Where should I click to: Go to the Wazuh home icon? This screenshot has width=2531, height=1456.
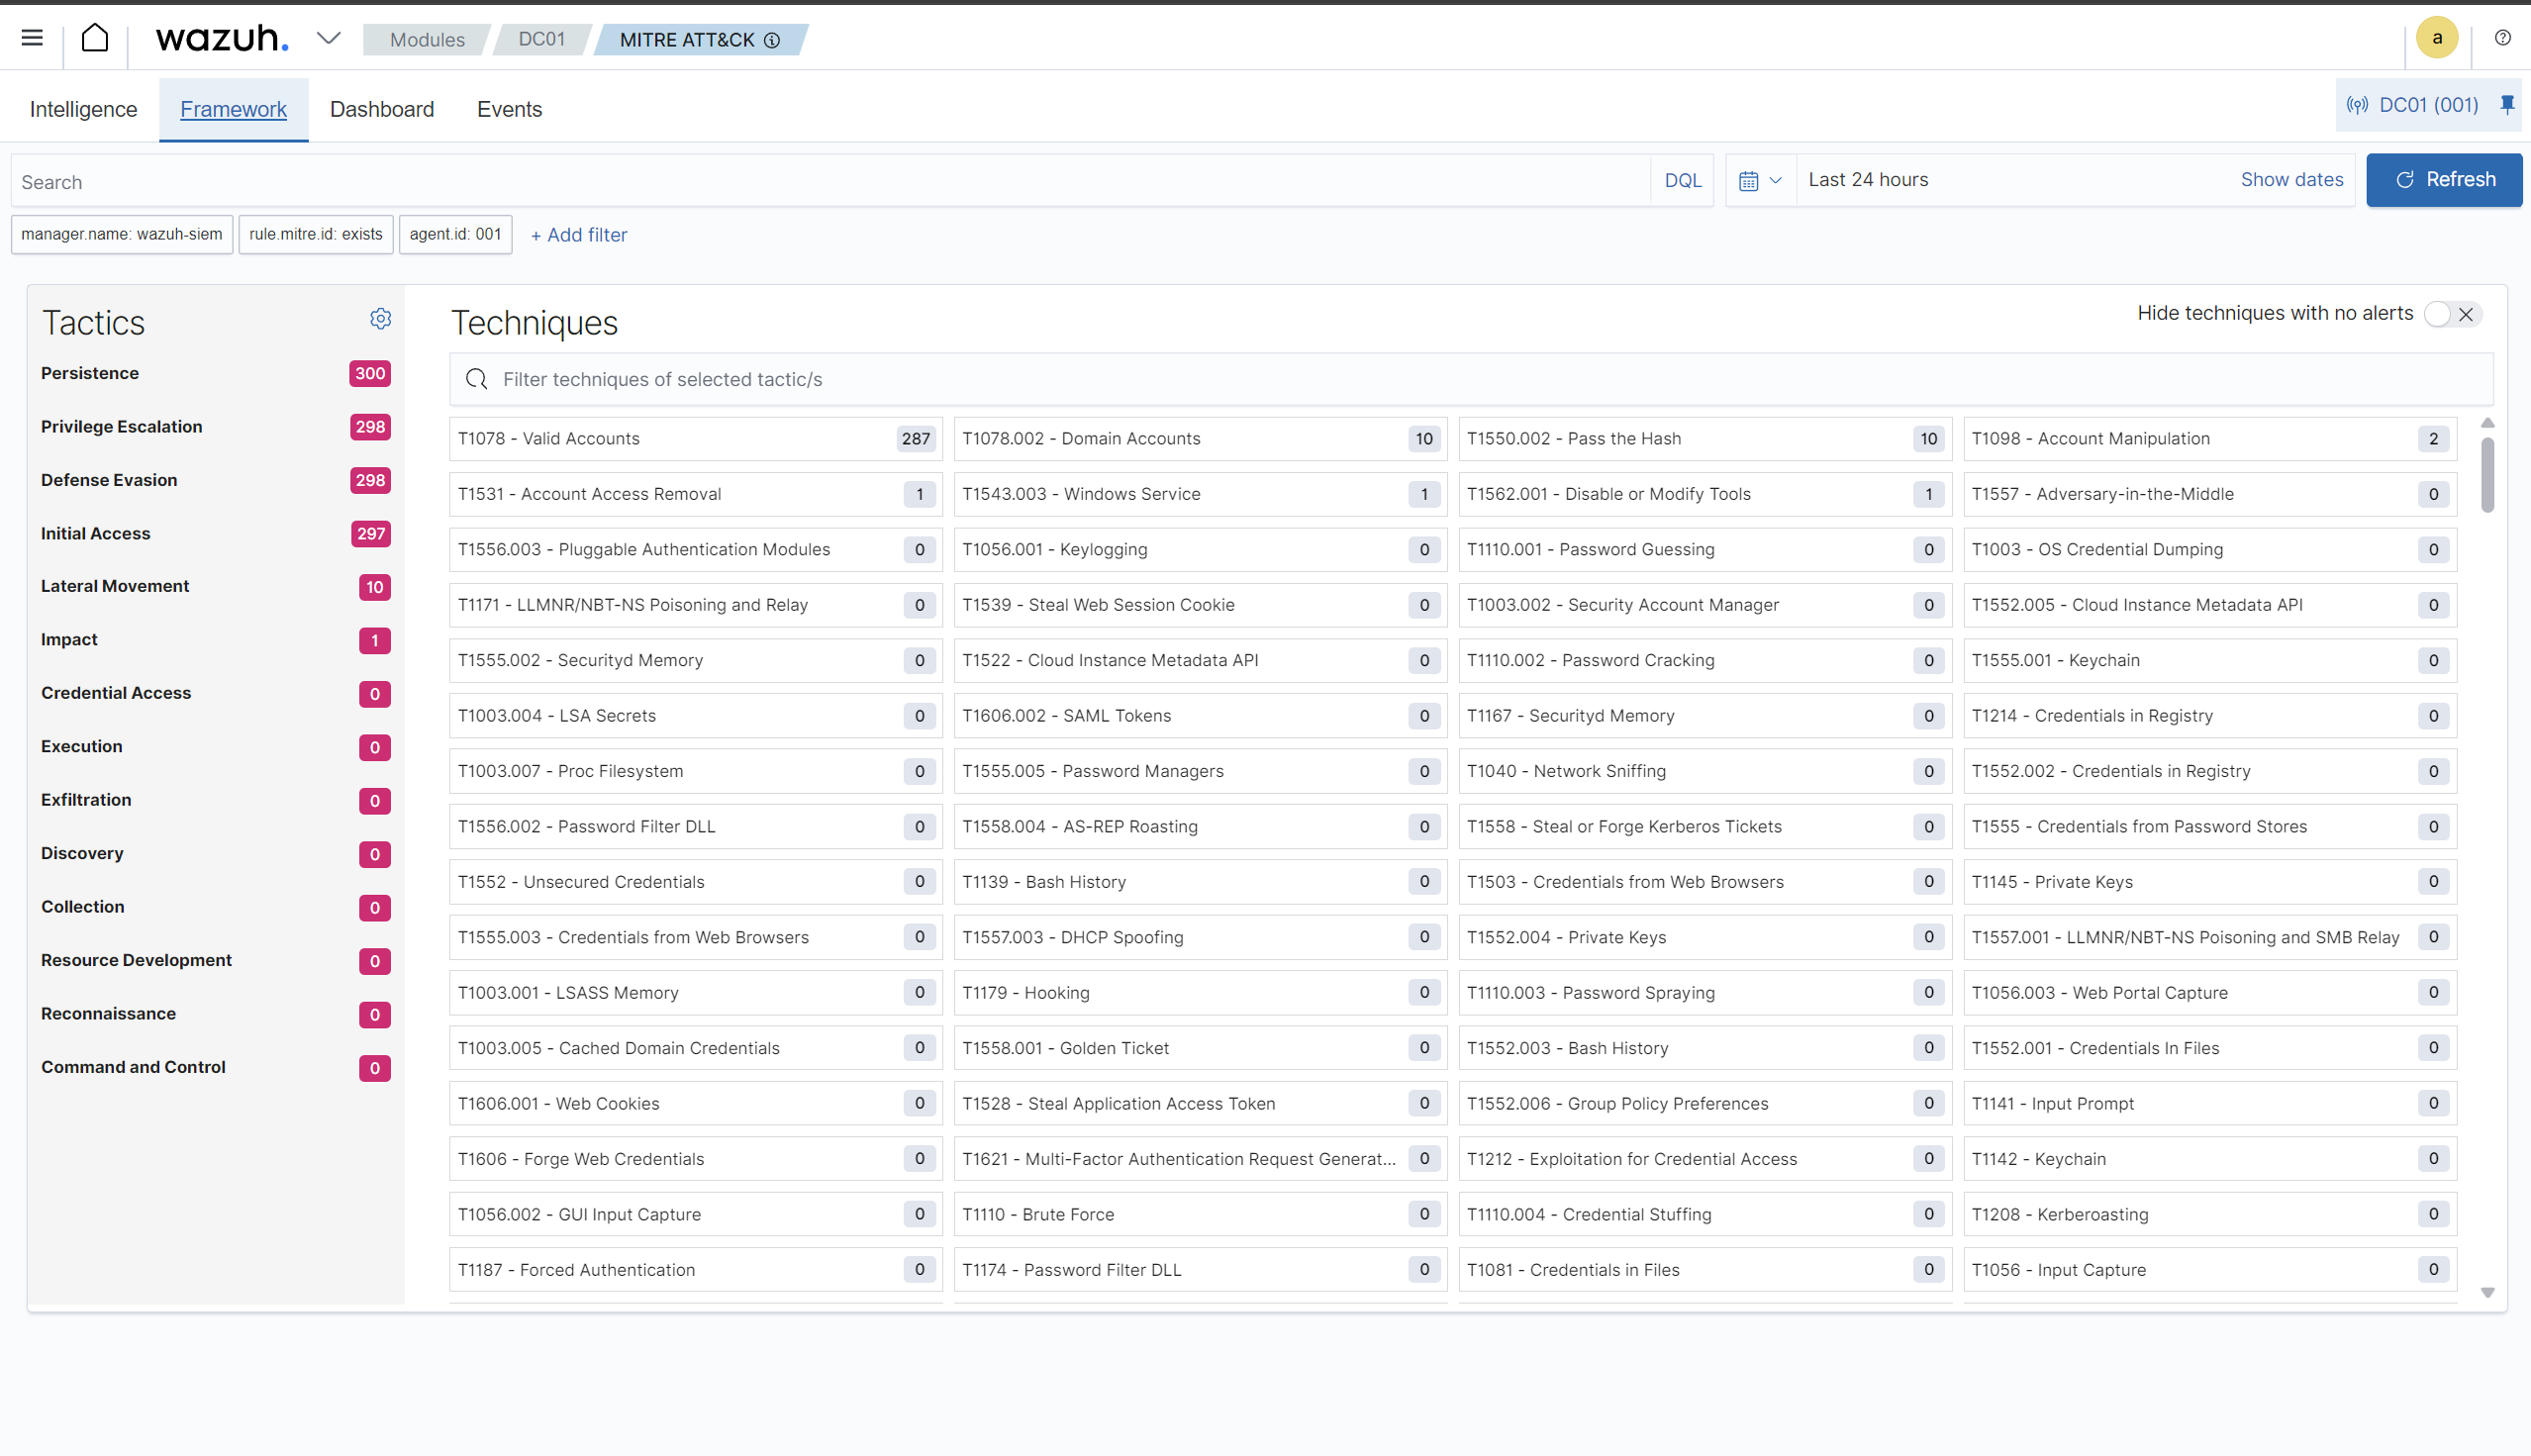point(95,38)
